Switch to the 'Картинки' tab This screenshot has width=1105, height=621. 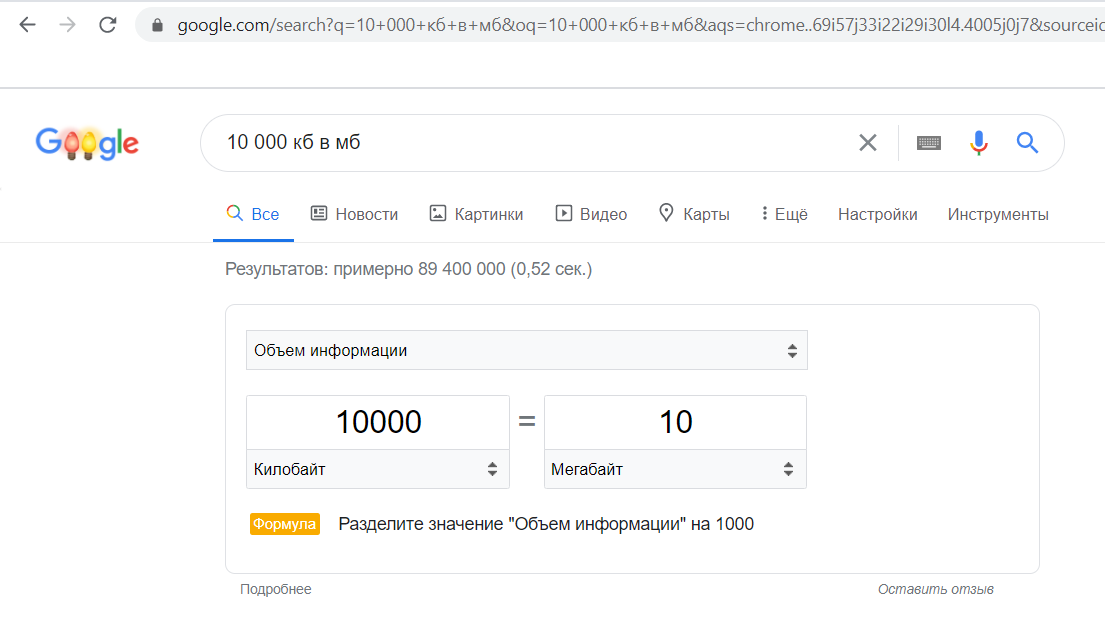coord(476,214)
